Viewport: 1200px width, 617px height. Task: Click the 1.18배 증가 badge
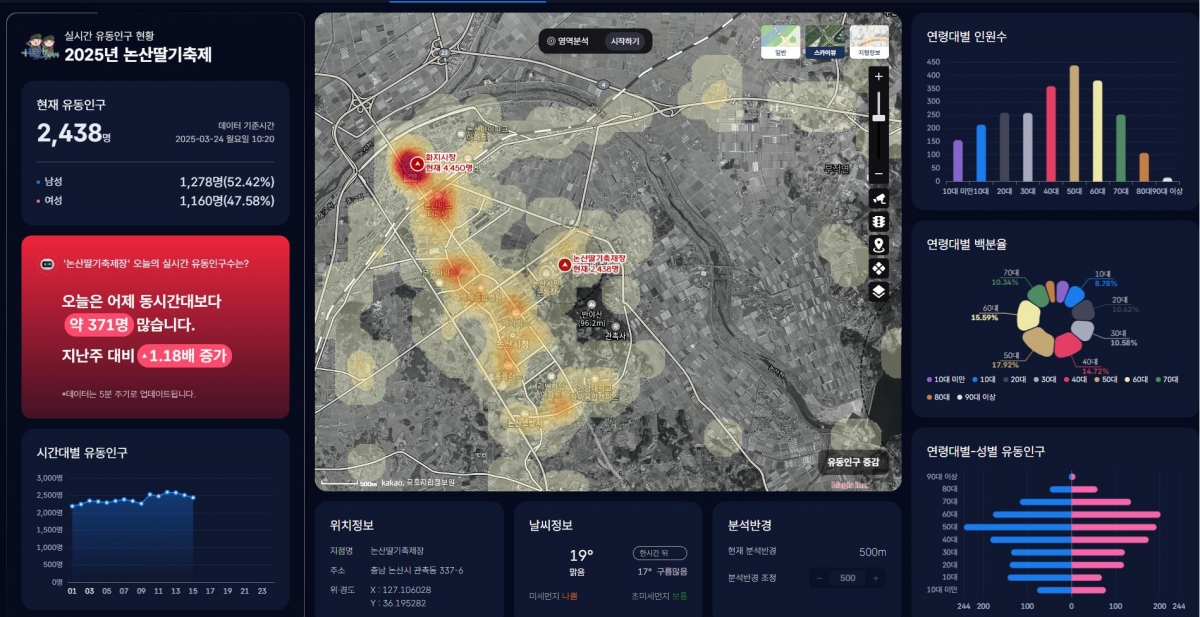click(x=185, y=355)
